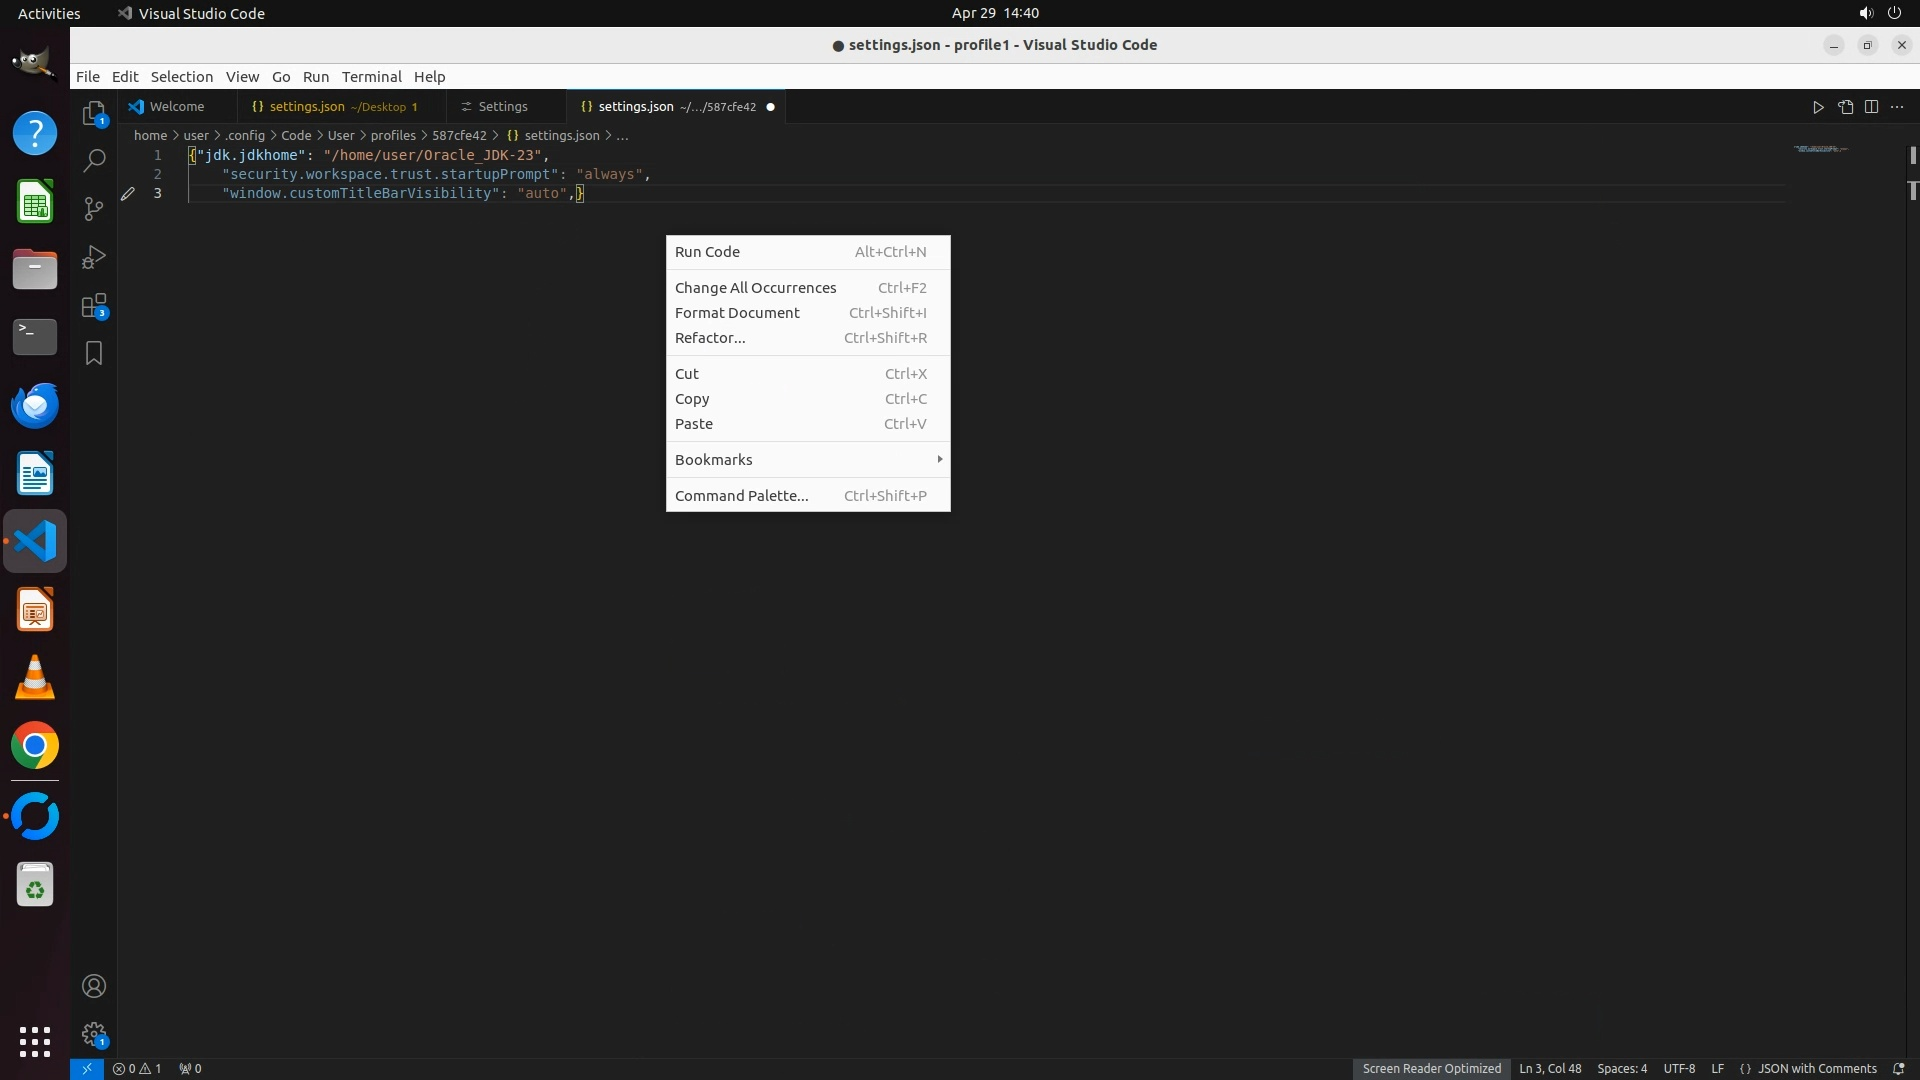Click the Run Code play icon
Screen dimensions: 1920x1080
click(1818, 107)
